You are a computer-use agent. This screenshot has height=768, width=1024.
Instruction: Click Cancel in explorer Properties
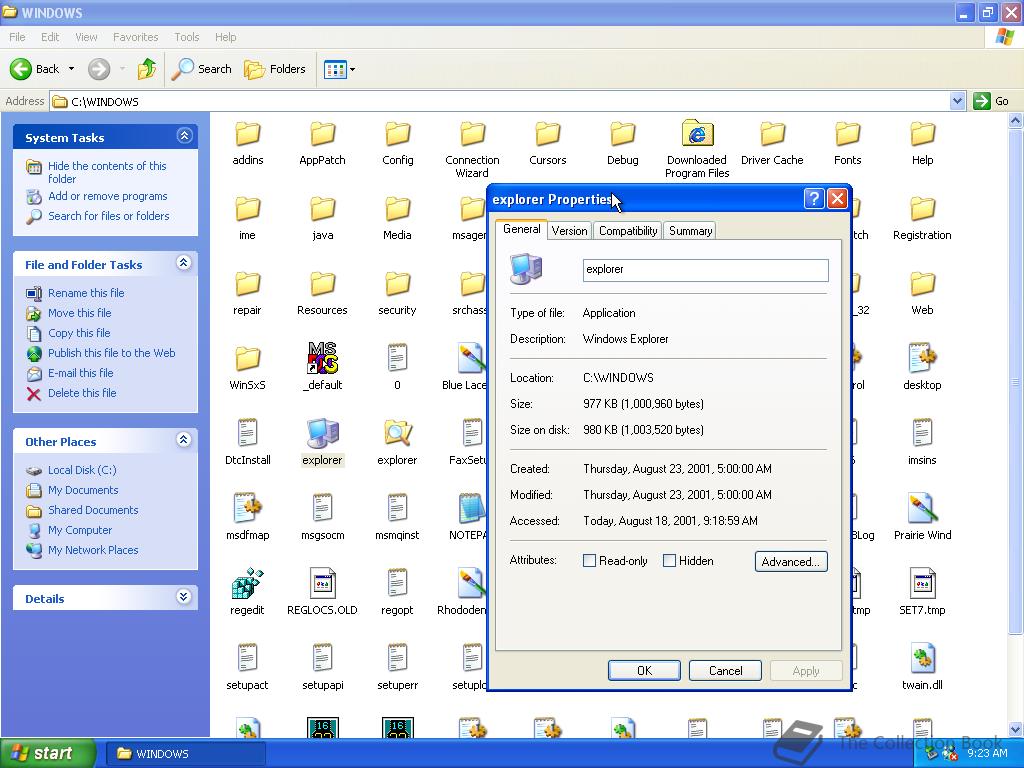point(726,671)
